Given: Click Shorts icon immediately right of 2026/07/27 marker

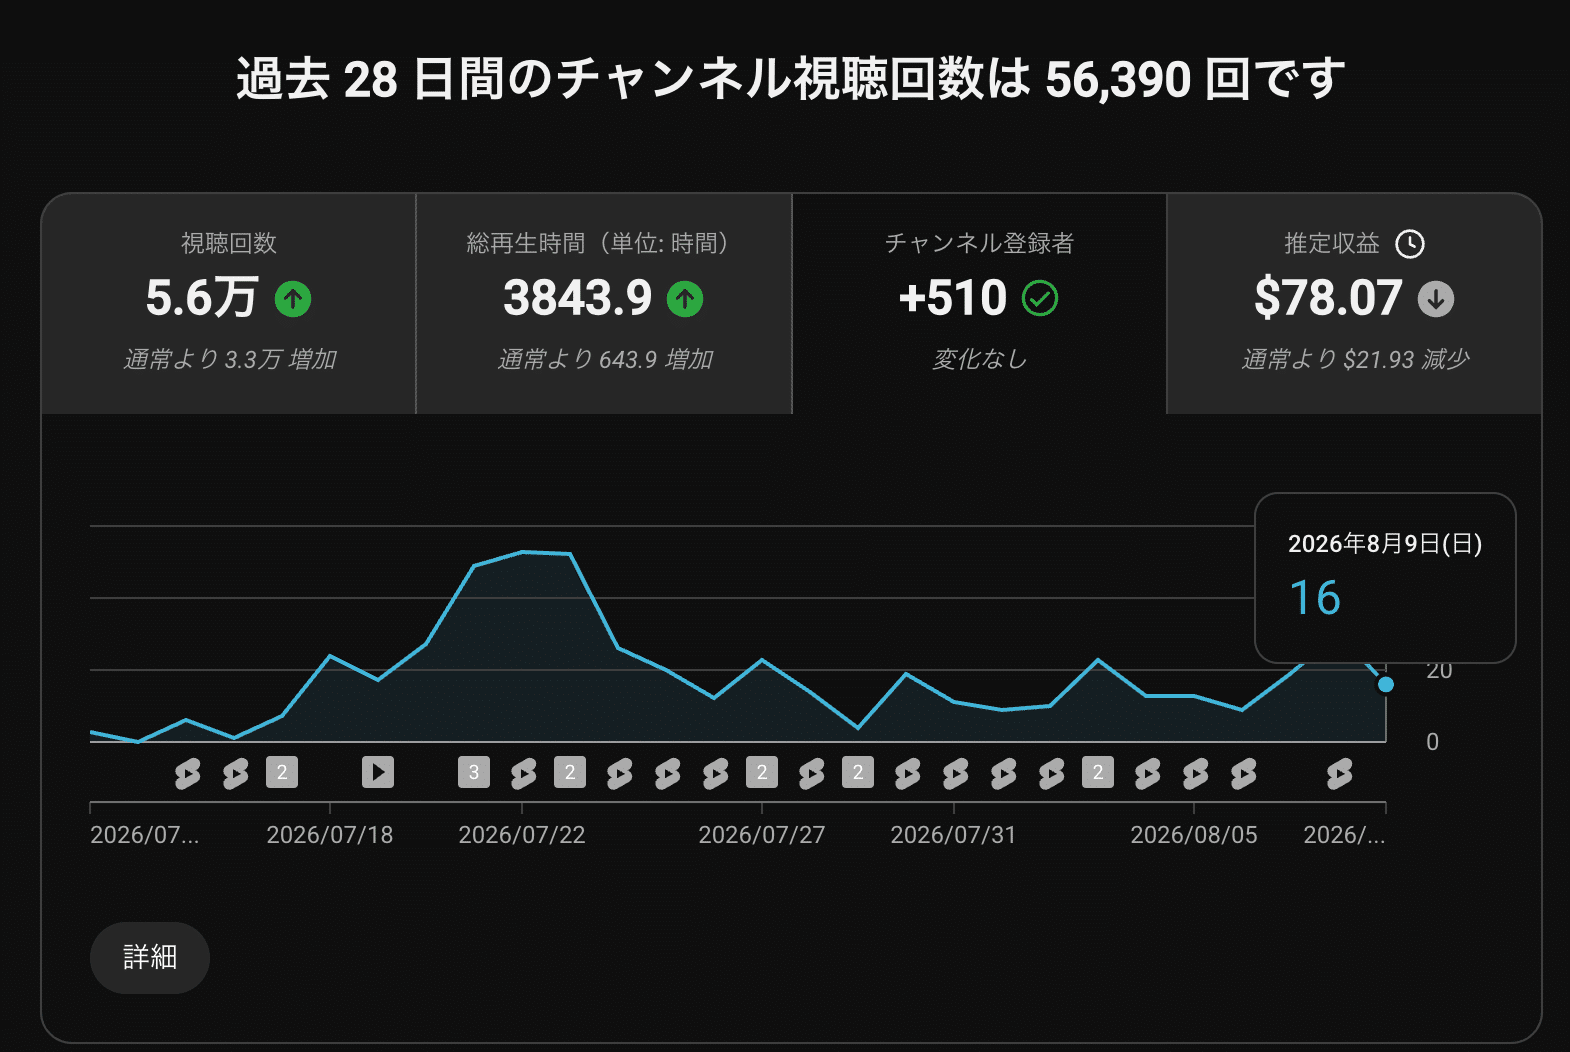Looking at the screenshot, I should pyautogui.click(x=811, y=773).
